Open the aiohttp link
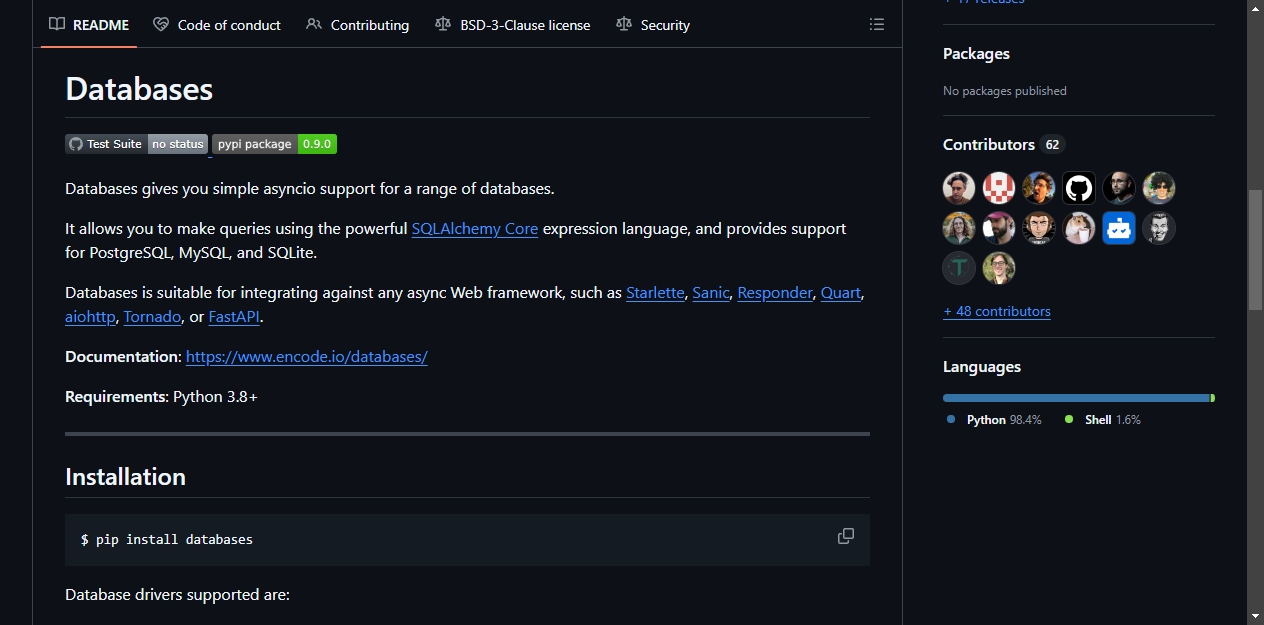This screenshot has width=1264, height=625. [x=90, y=317]
